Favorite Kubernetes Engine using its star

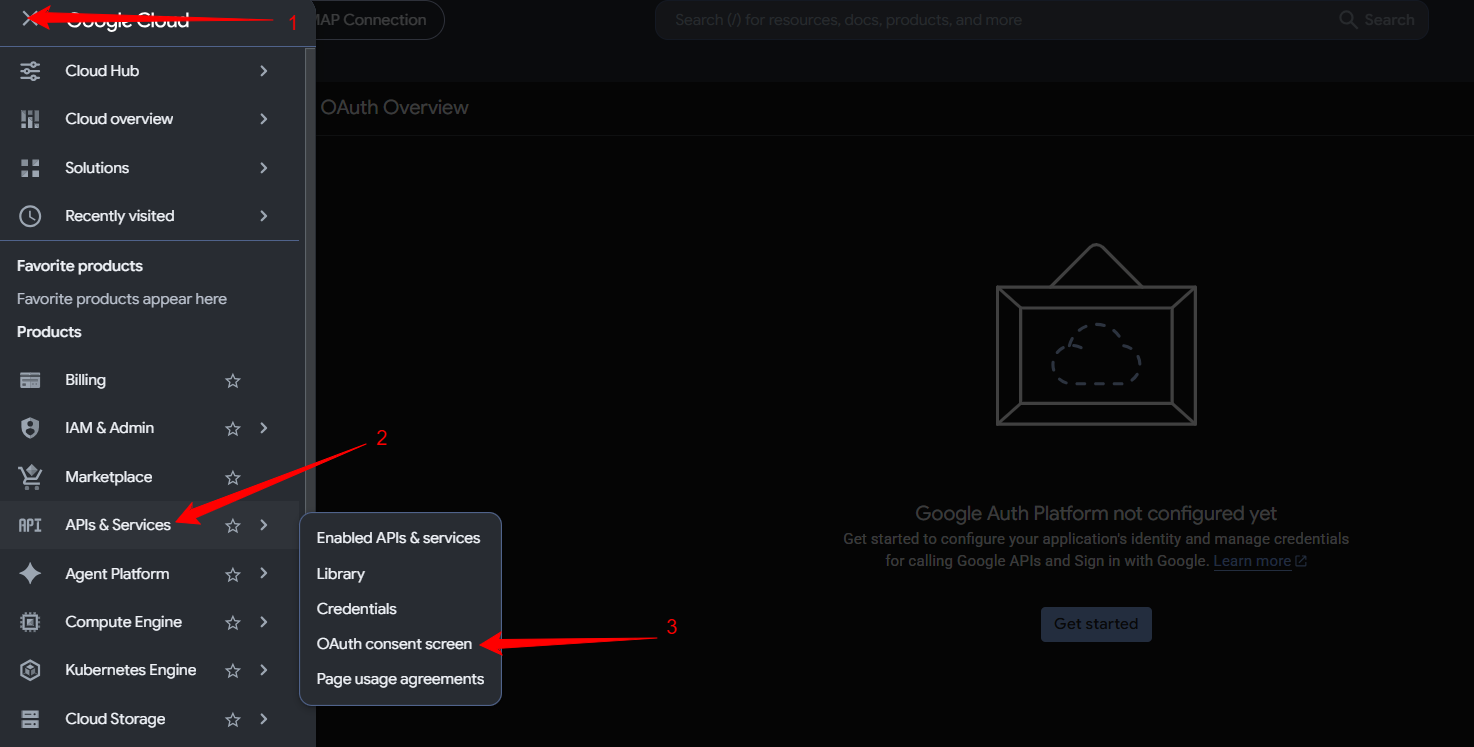pos(233,670)
